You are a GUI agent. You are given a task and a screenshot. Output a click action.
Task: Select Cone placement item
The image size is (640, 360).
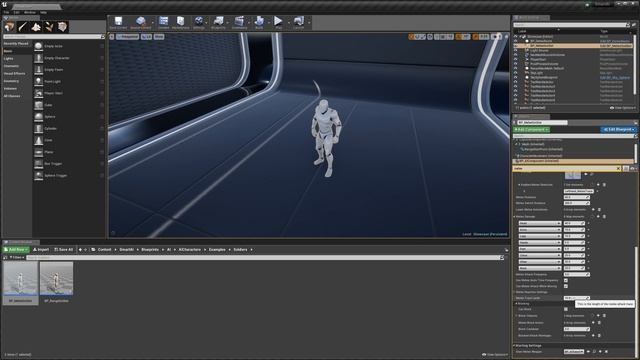point(69,140)
